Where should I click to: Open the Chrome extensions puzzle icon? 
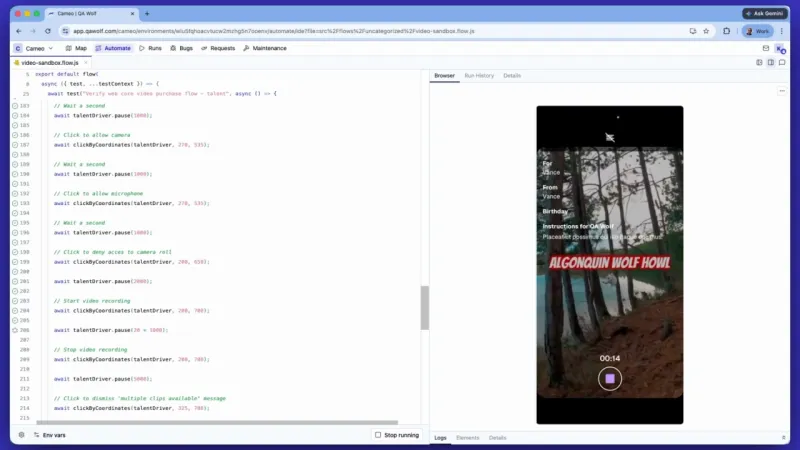pyautogui.click(x=727, y=31)
